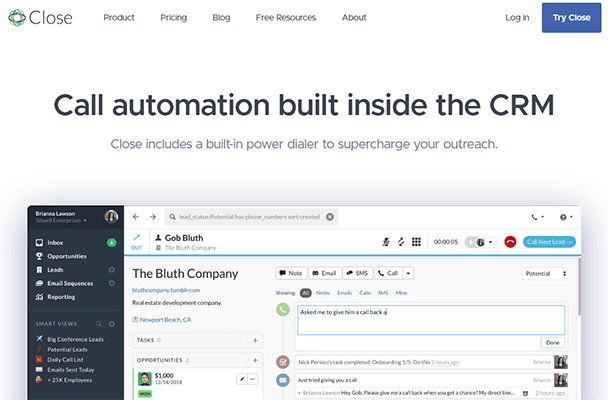608x400 pixels.
Task: Open the phone dropdown in the top bar
Action: [x=537, y=217]
